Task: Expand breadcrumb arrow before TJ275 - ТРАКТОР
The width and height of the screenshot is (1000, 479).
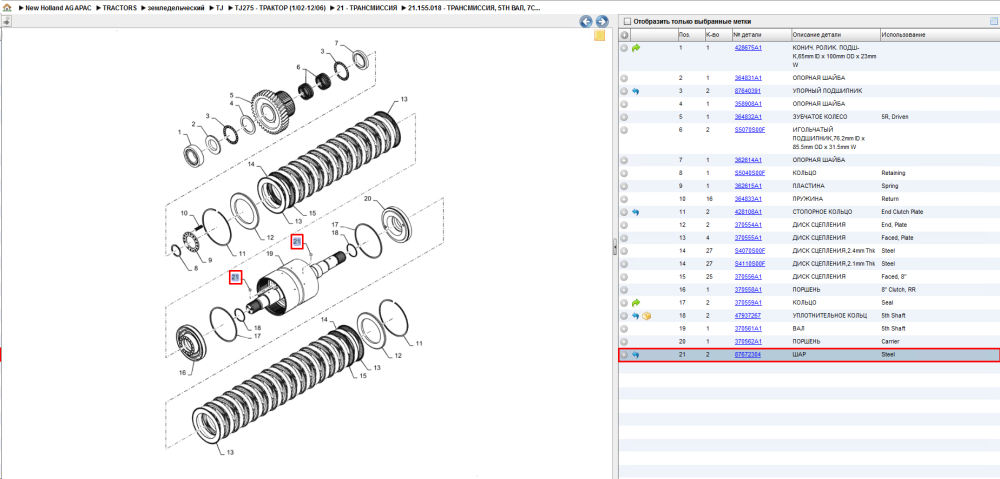Action: [230, 8]
